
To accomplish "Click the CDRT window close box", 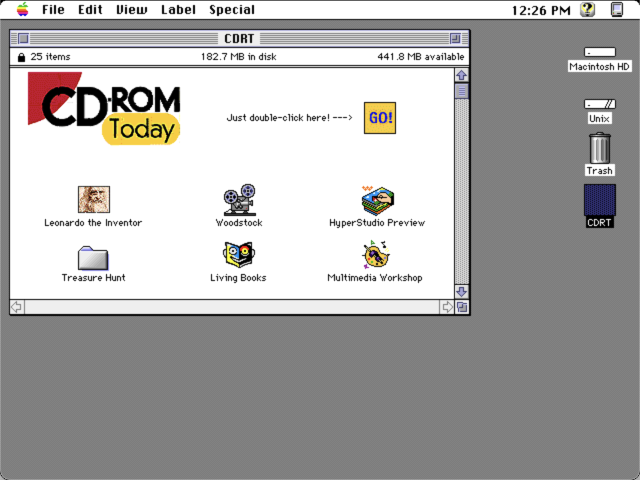I will (x=24, y=38).
